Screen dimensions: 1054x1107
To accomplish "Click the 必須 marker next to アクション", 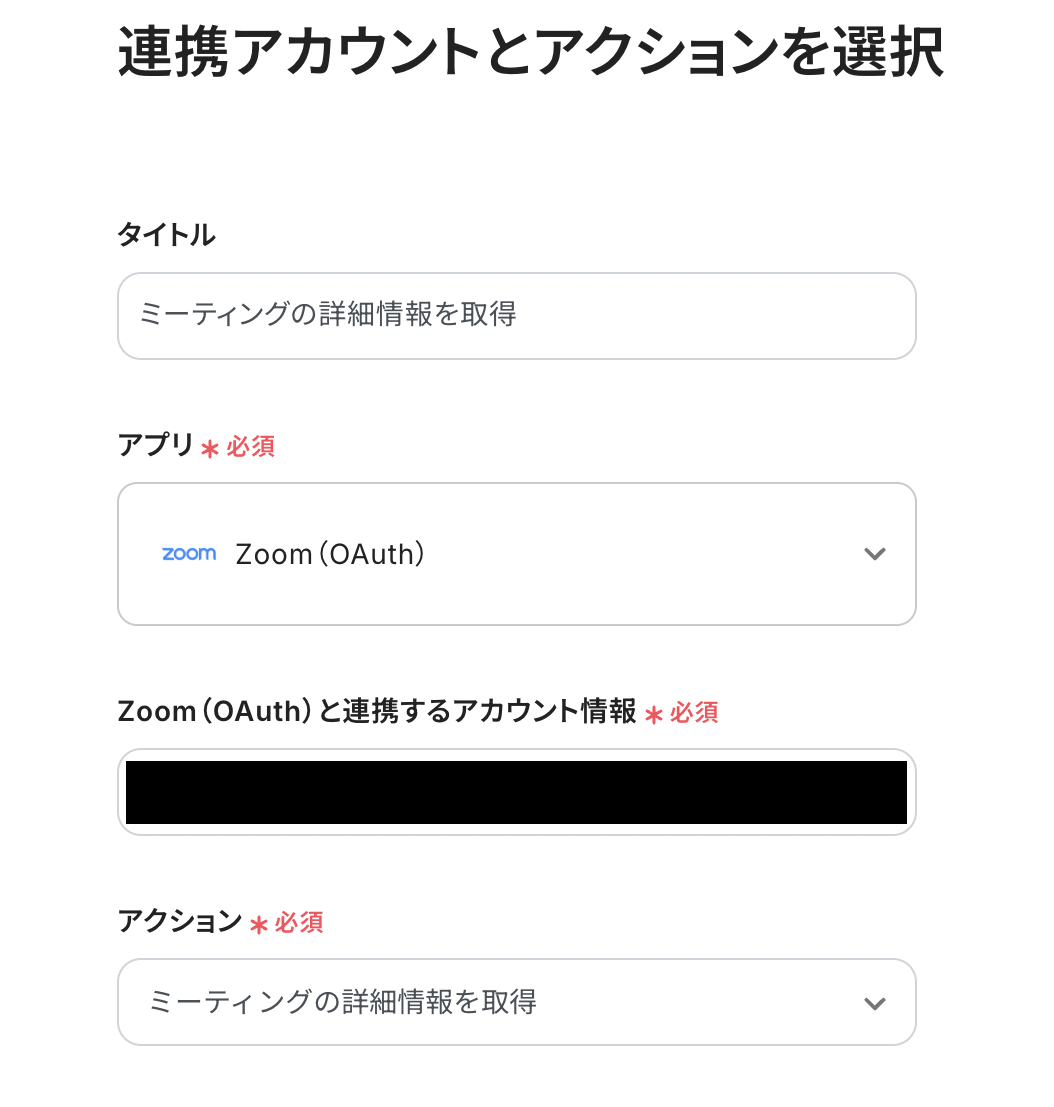I will tap(298, 923).
